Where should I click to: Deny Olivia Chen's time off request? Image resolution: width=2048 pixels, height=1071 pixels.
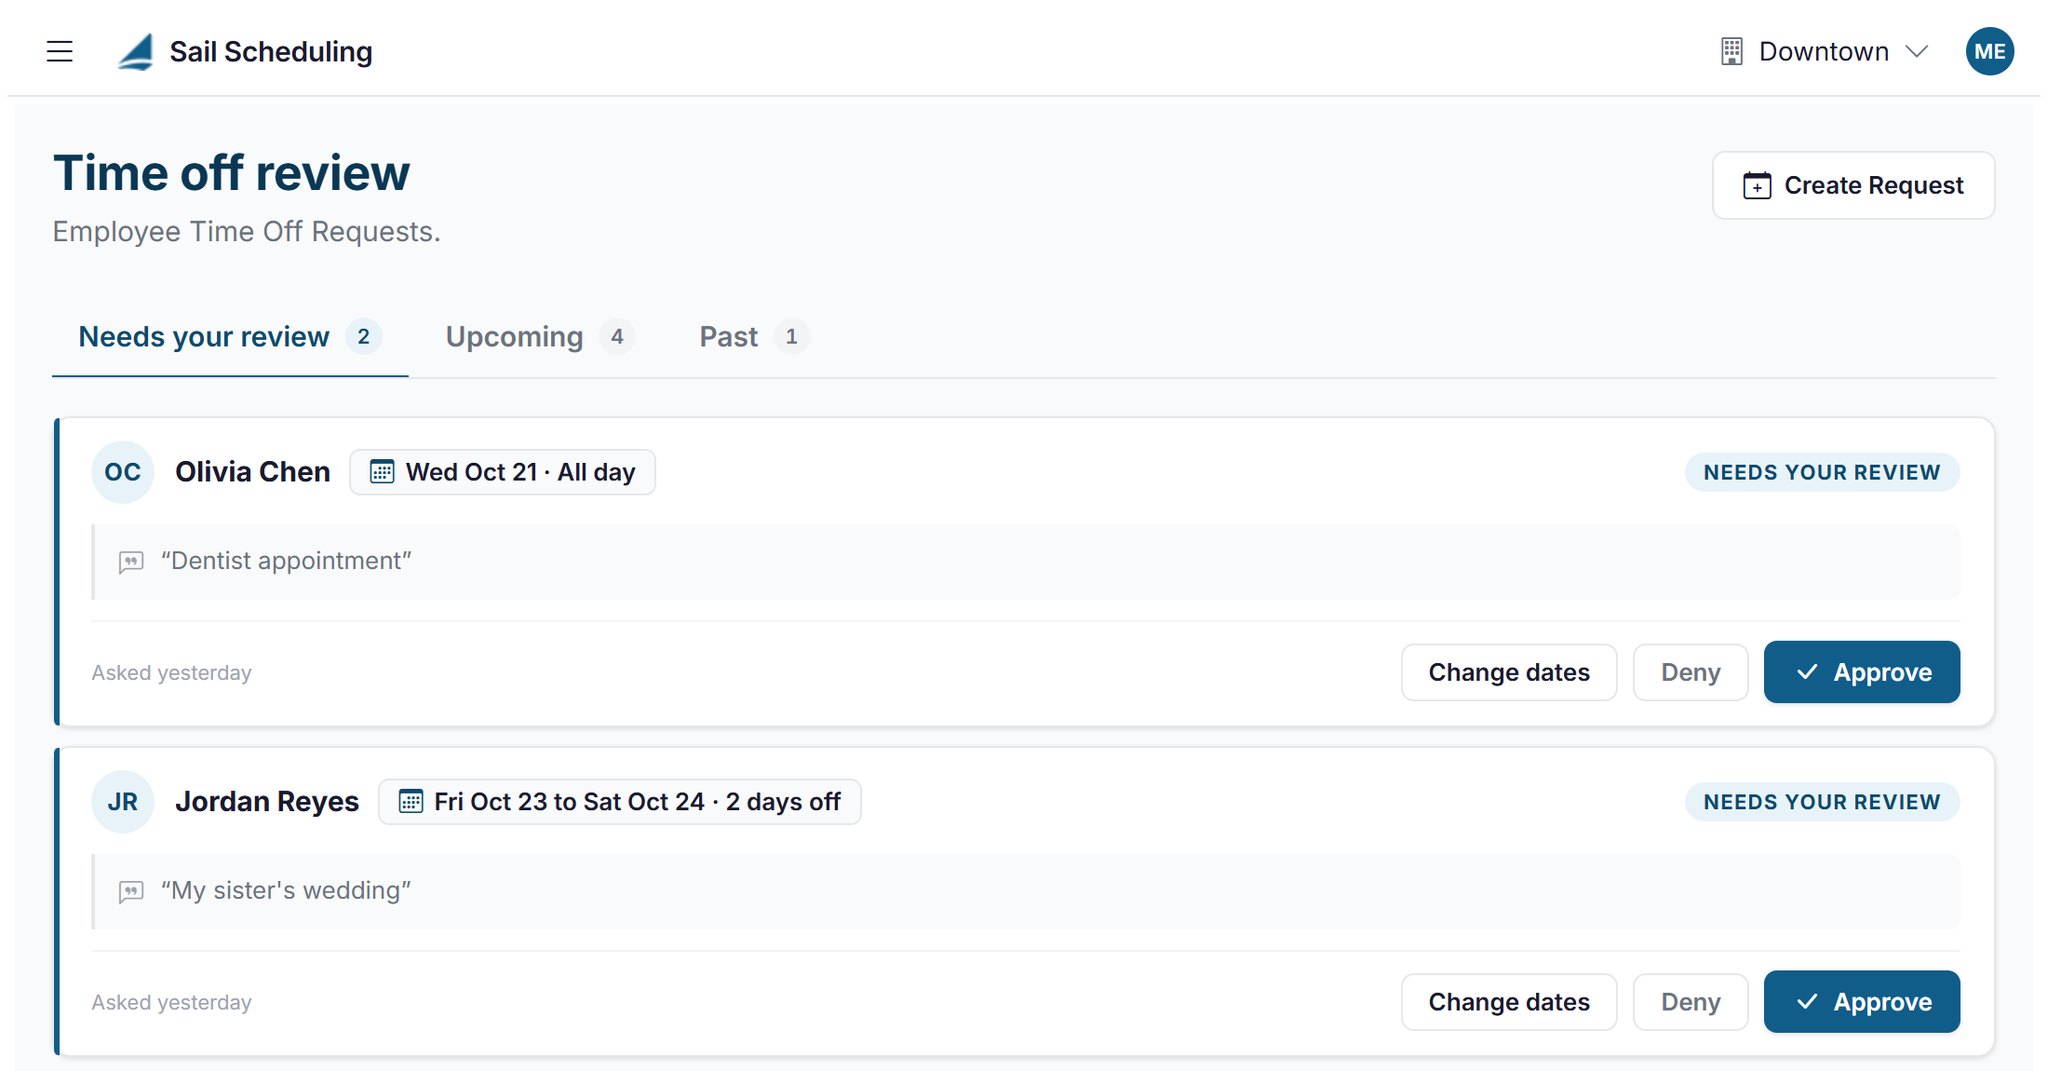tap(1690, 672)
